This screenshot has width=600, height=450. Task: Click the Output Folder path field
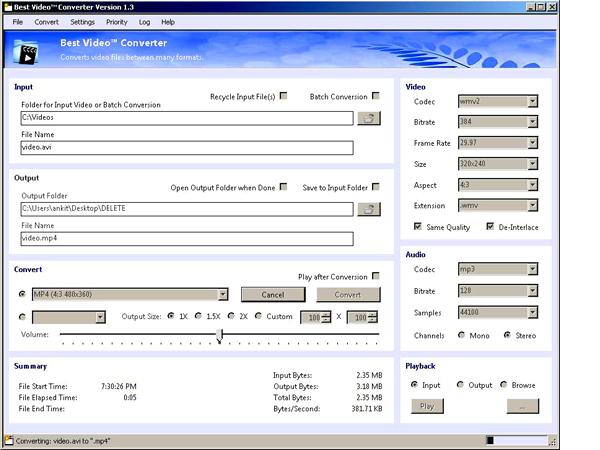click(187, 209)
